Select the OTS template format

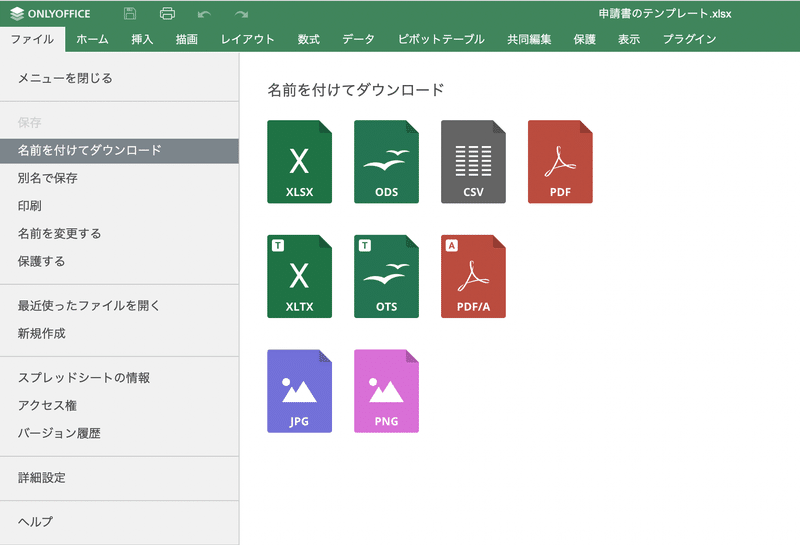(x=386, y=277)
